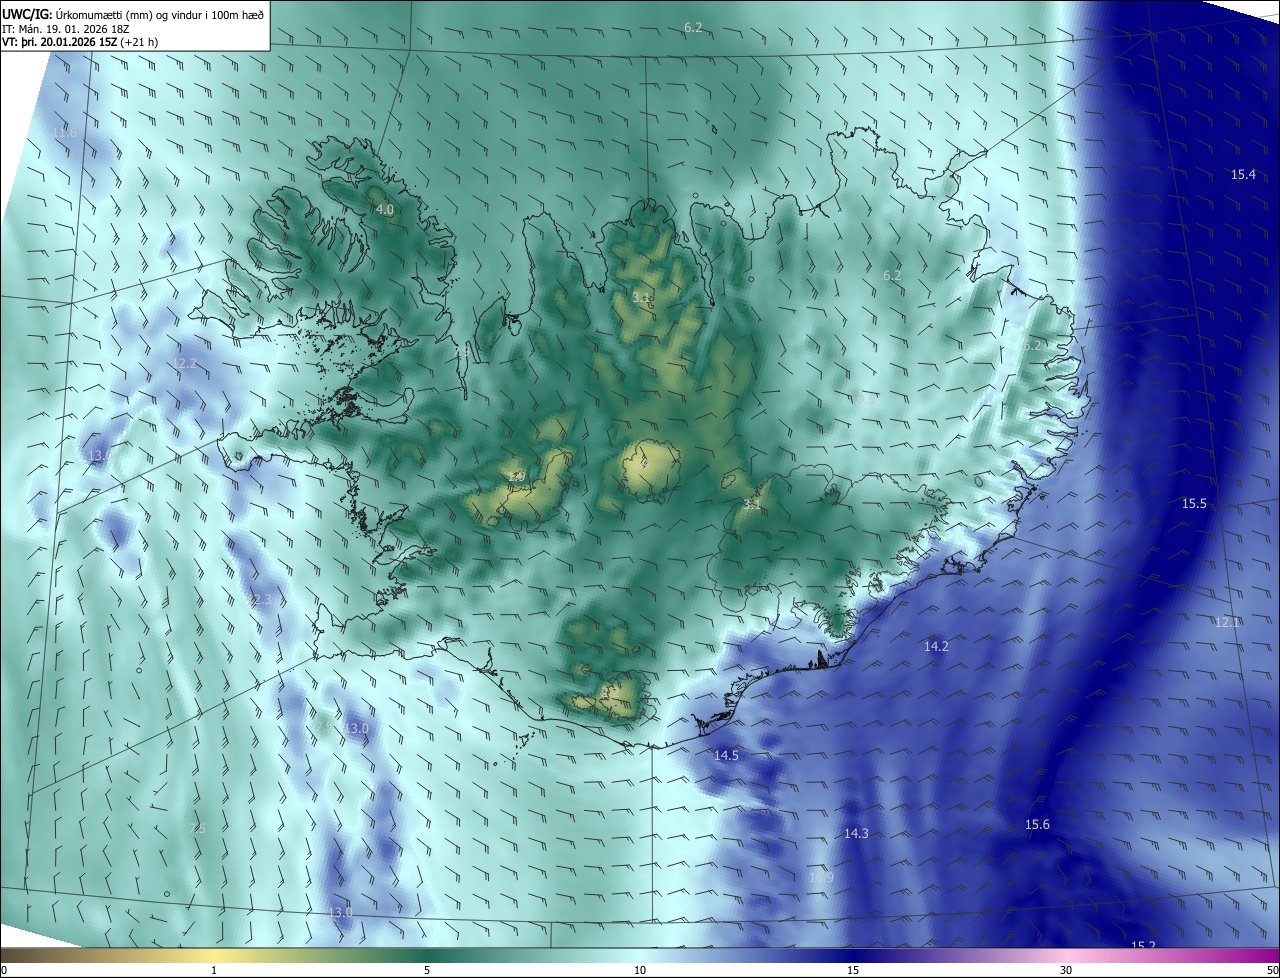
Task: Click the 4.0 value label over the Westfjords
Action: (384, 210)
